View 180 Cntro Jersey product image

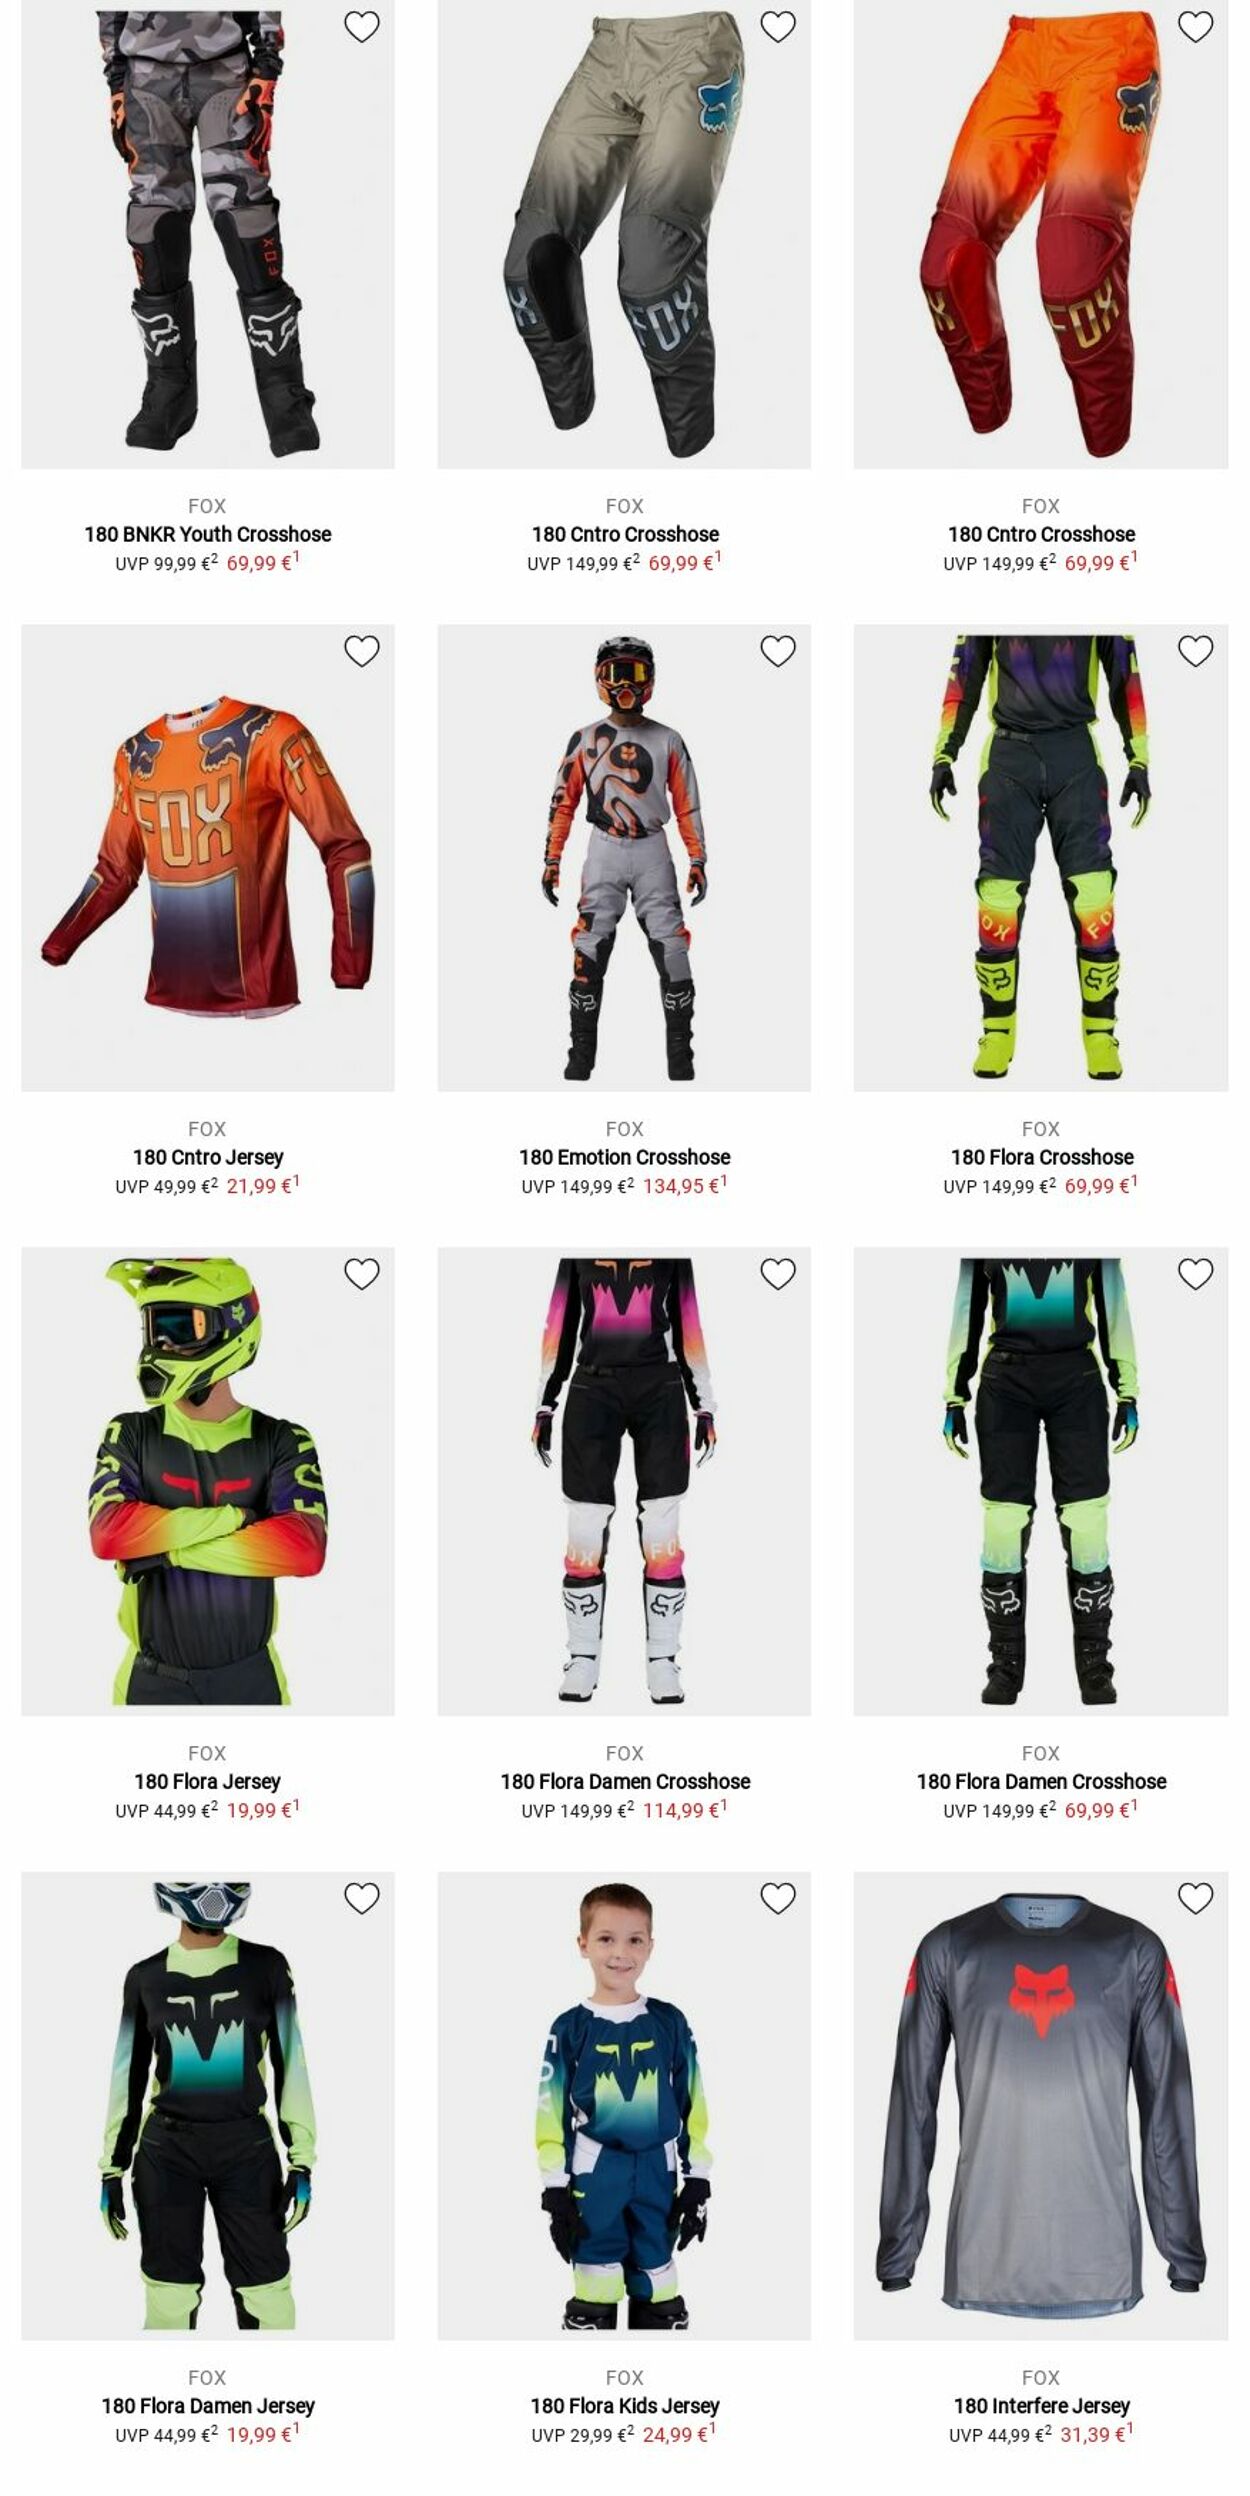(208, 858)
